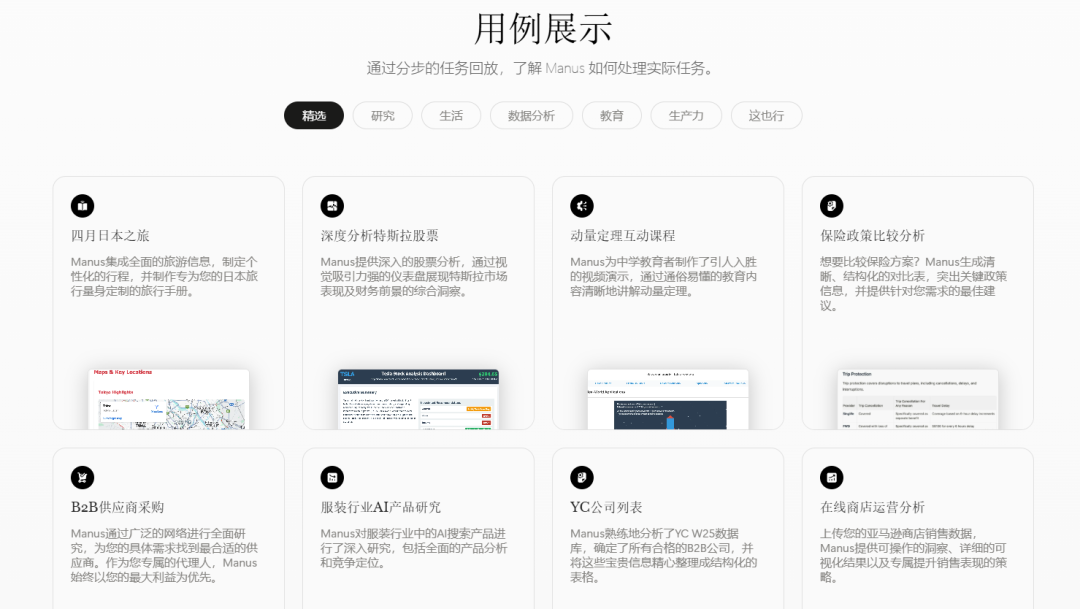Click the 动量定理 card description text
The width and height of the screenshot is (1080, 609).
tap(664, 276)
